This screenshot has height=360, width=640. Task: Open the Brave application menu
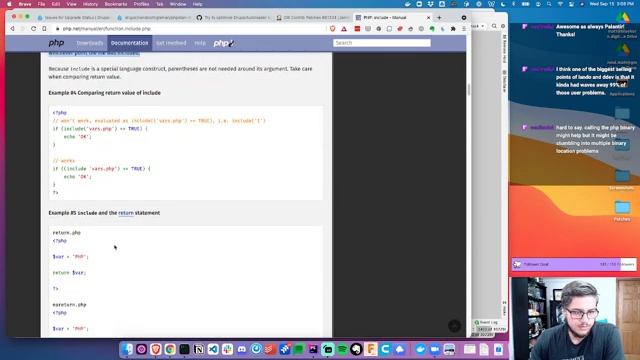(x=25, y=4)
